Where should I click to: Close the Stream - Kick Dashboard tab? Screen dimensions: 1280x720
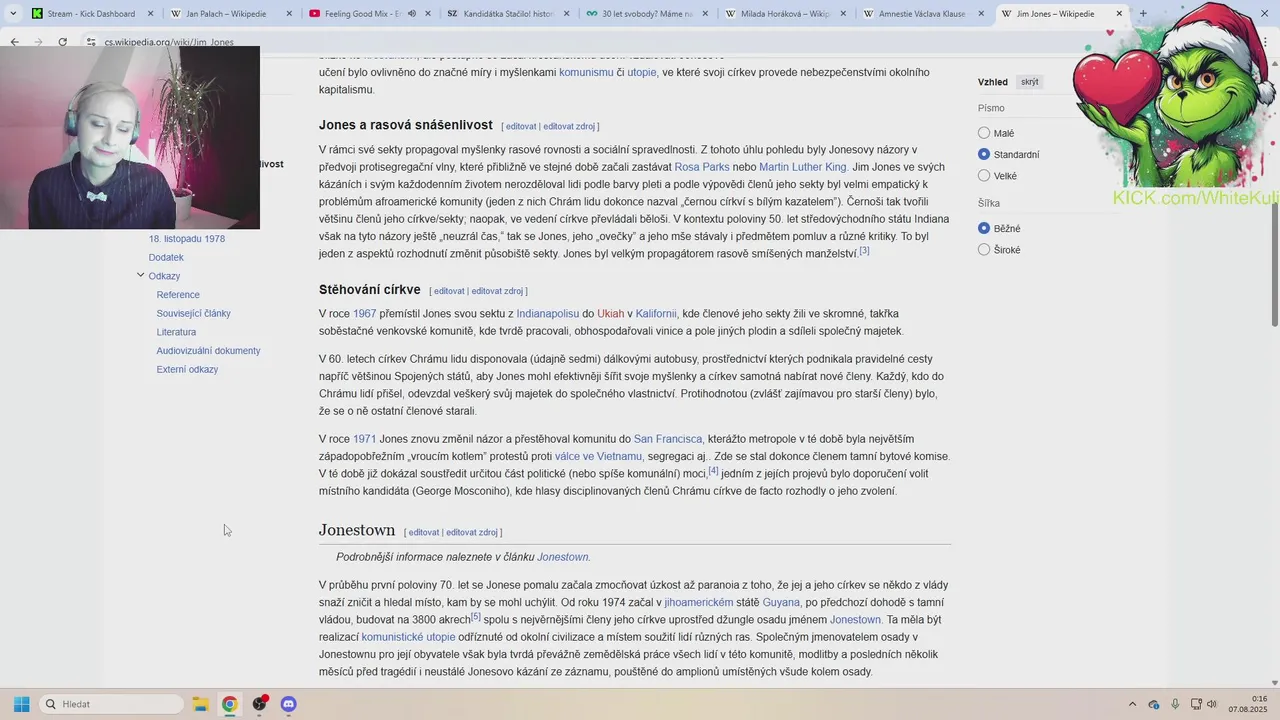pyautogui.click(x=150, y=14)
